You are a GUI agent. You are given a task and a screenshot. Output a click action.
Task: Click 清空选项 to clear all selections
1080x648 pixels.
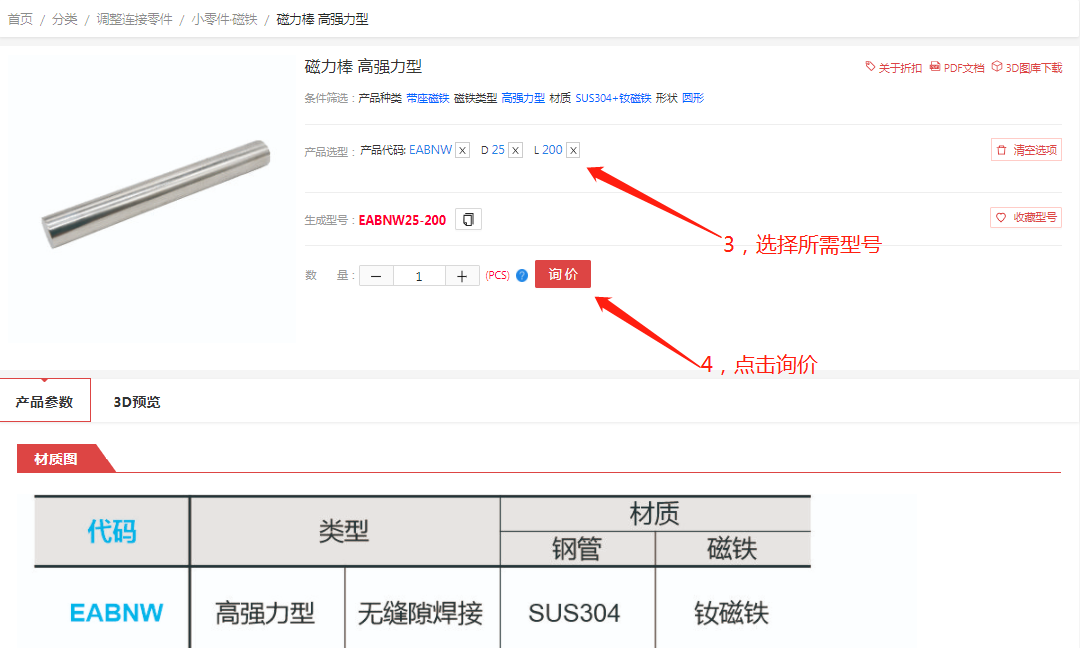[1026, 150]
